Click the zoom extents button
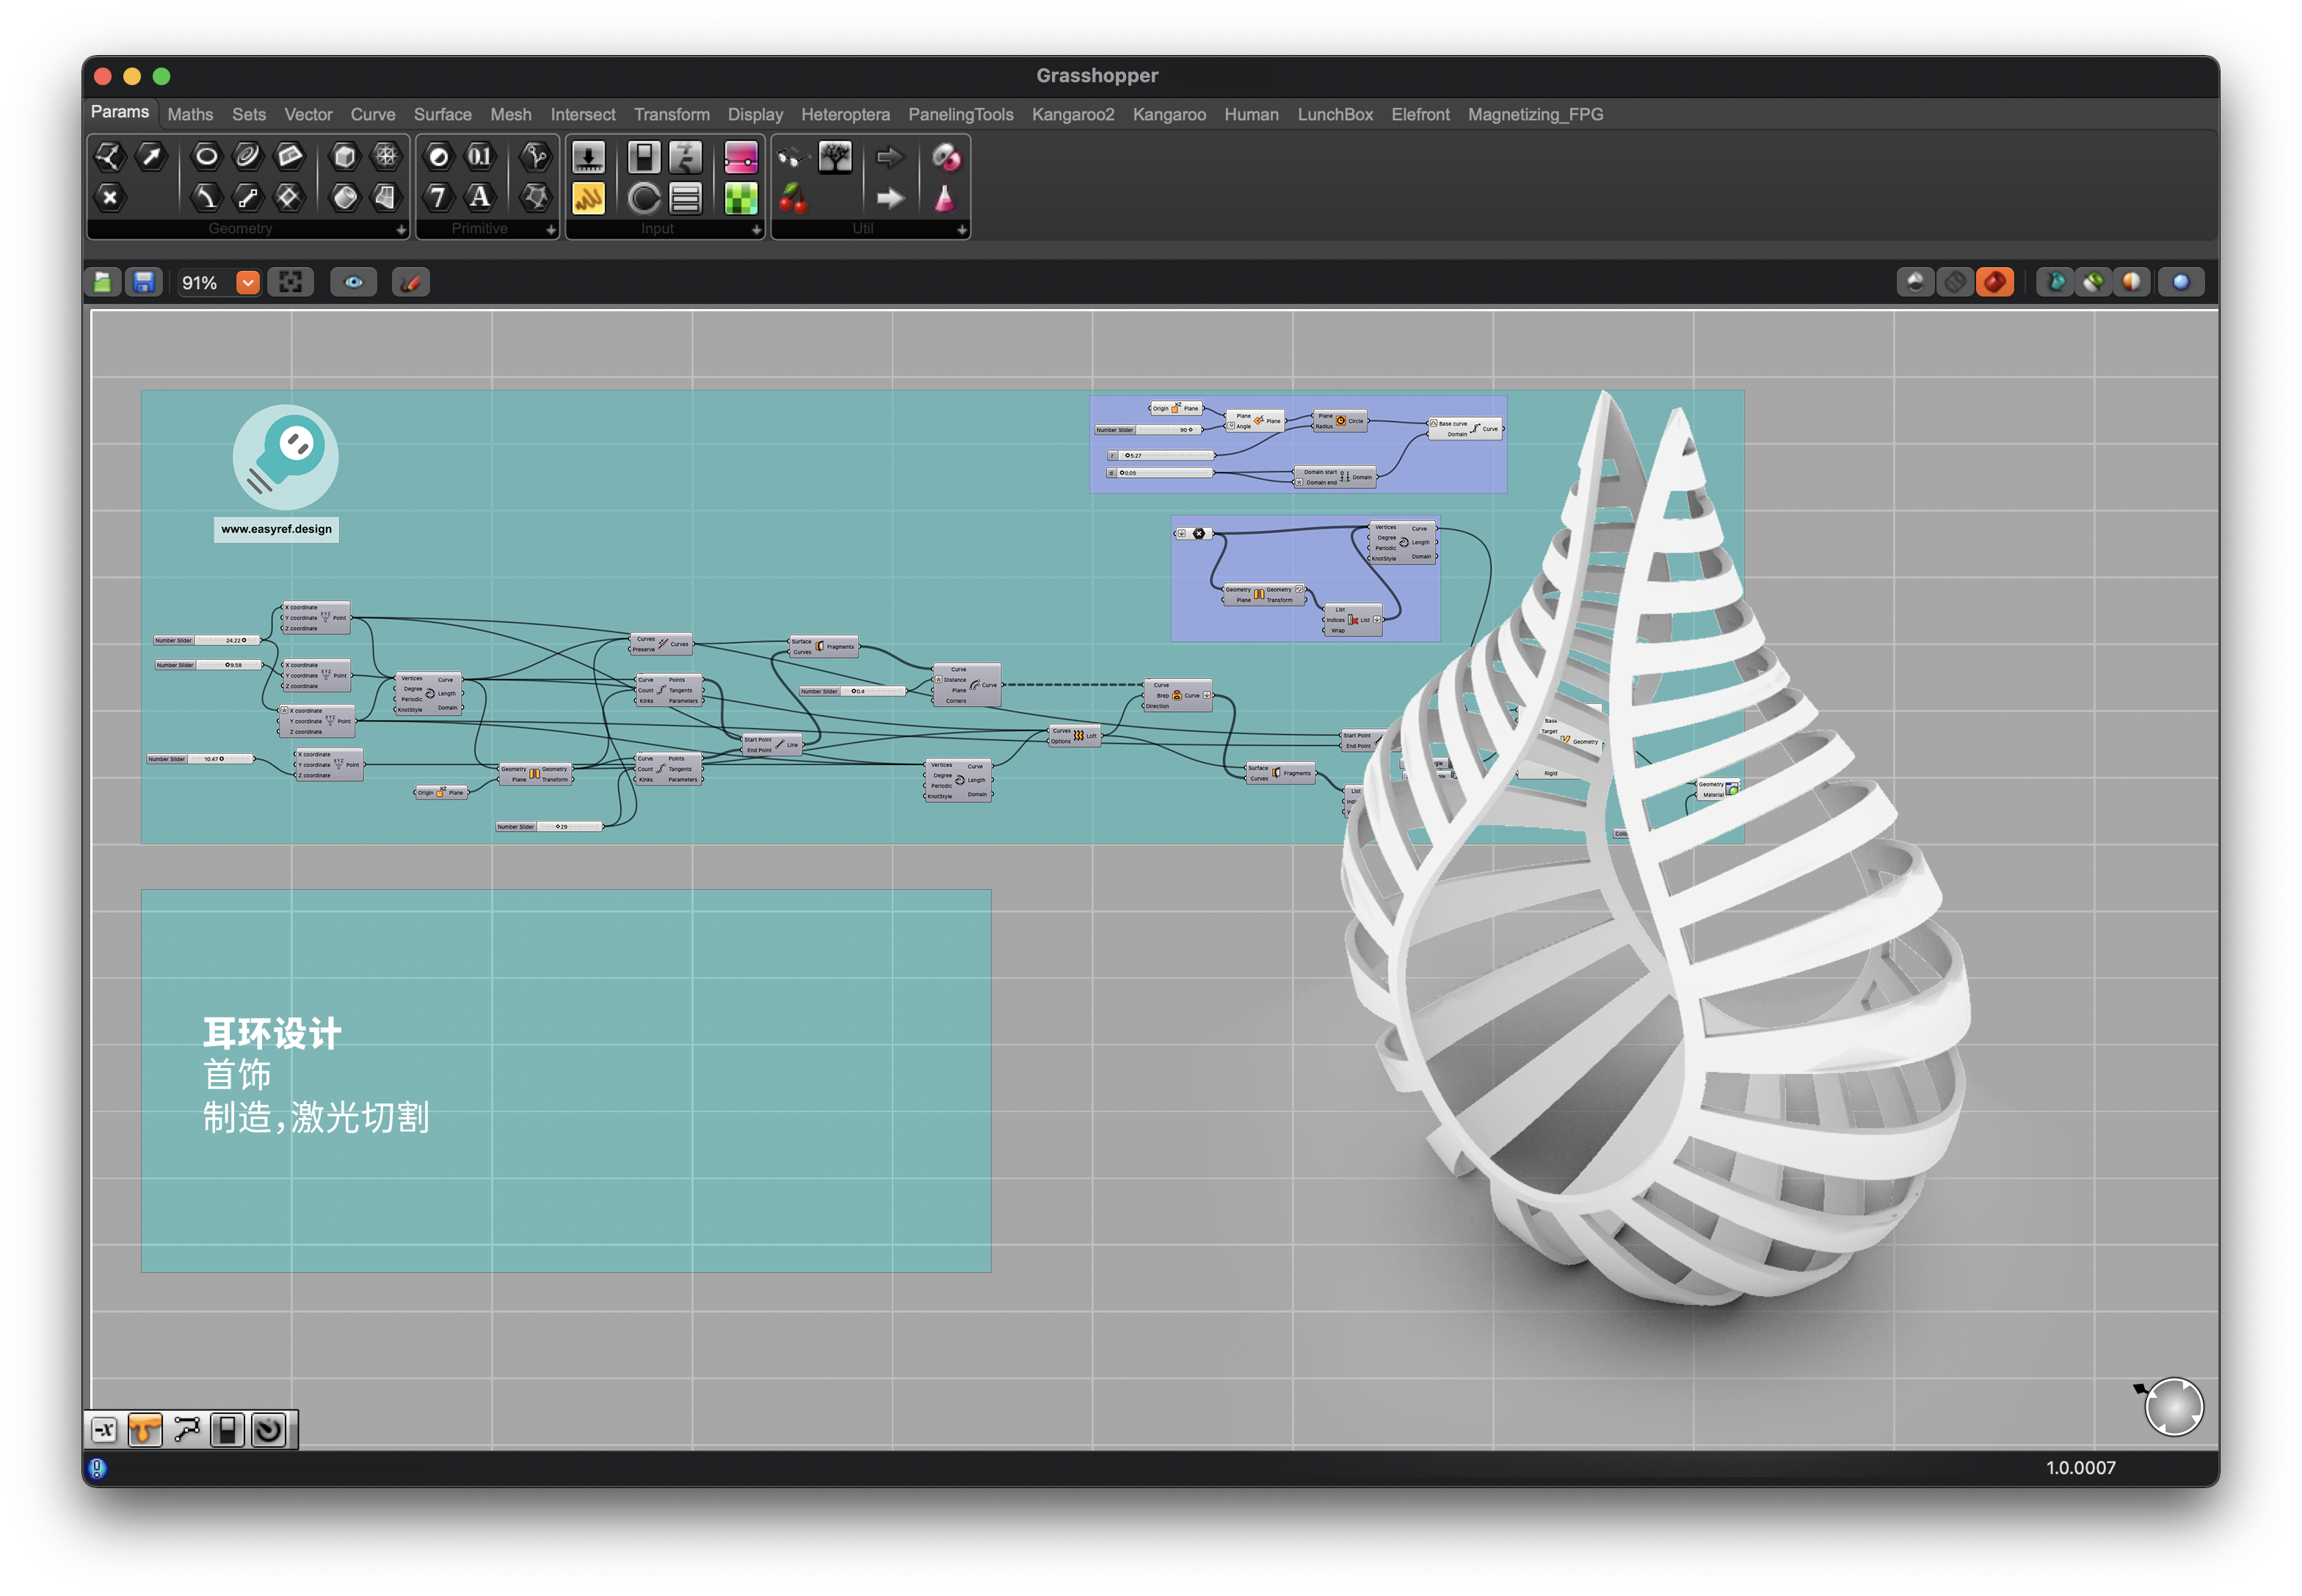The image size is (2302, 1596). pyautogui.click(x=290, y=283)
